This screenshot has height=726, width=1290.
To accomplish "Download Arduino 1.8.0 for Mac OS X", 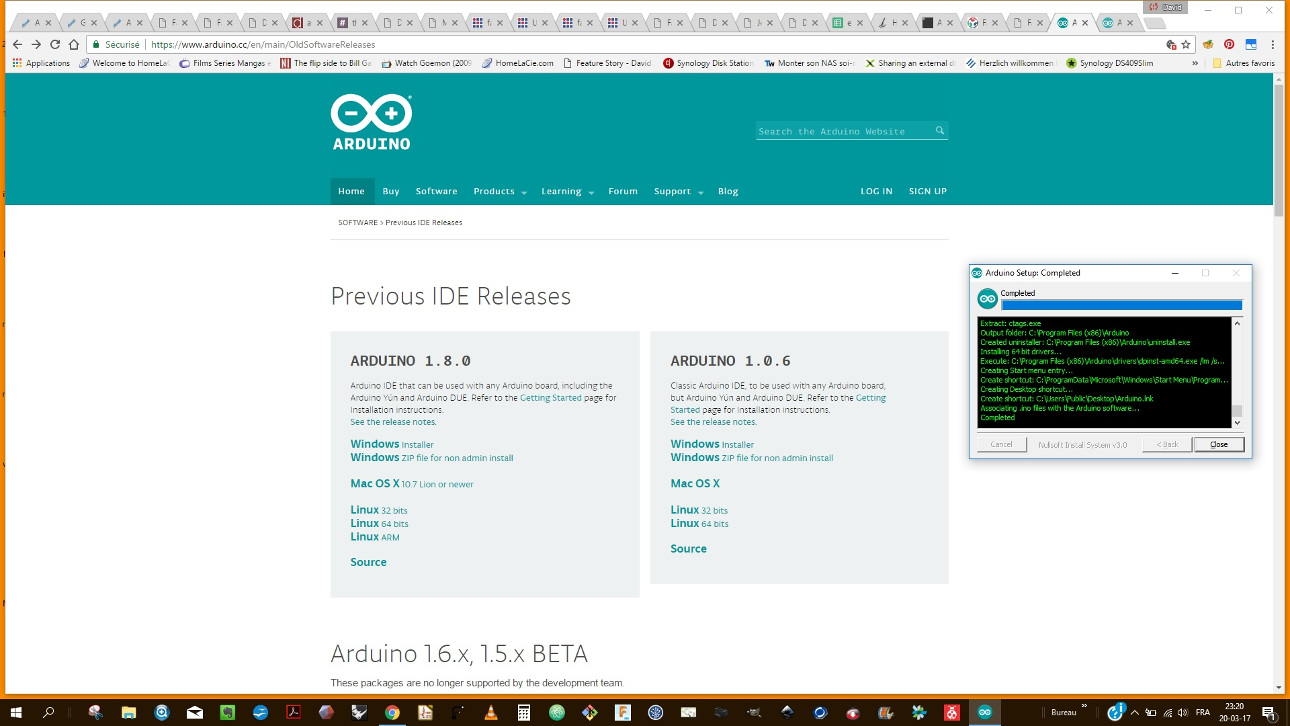I will (412, 484).
